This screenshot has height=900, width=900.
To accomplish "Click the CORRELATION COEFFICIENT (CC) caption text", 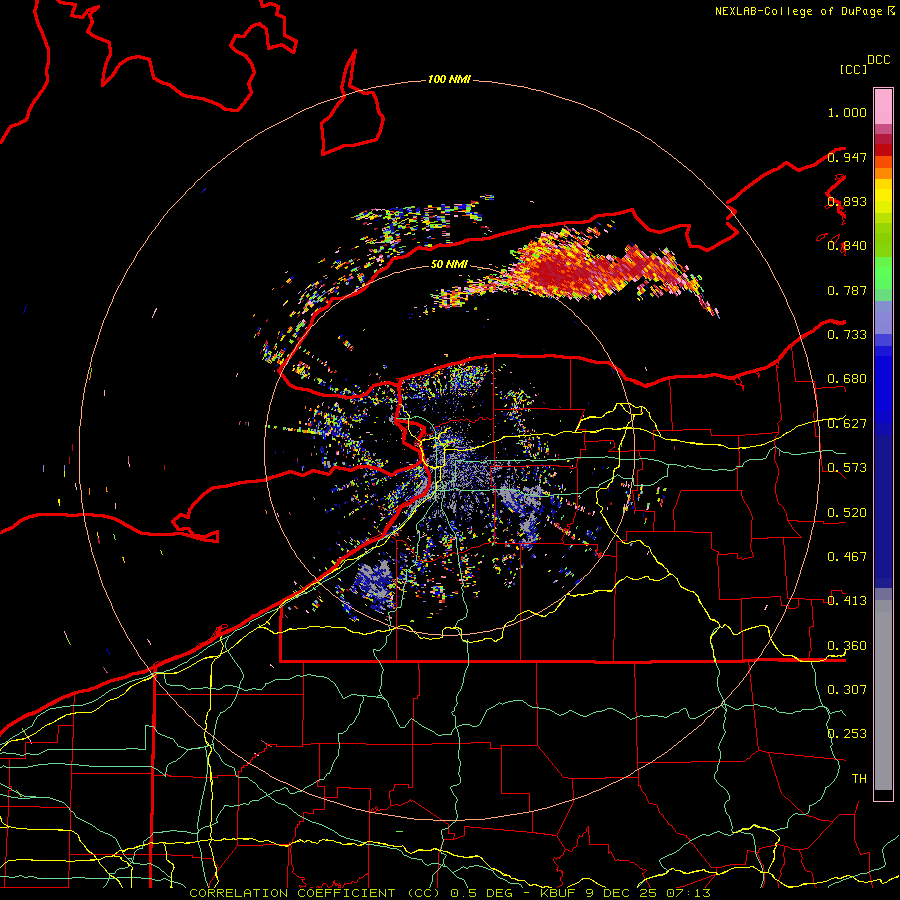I will pyautogui.click(x=313, y=893).
